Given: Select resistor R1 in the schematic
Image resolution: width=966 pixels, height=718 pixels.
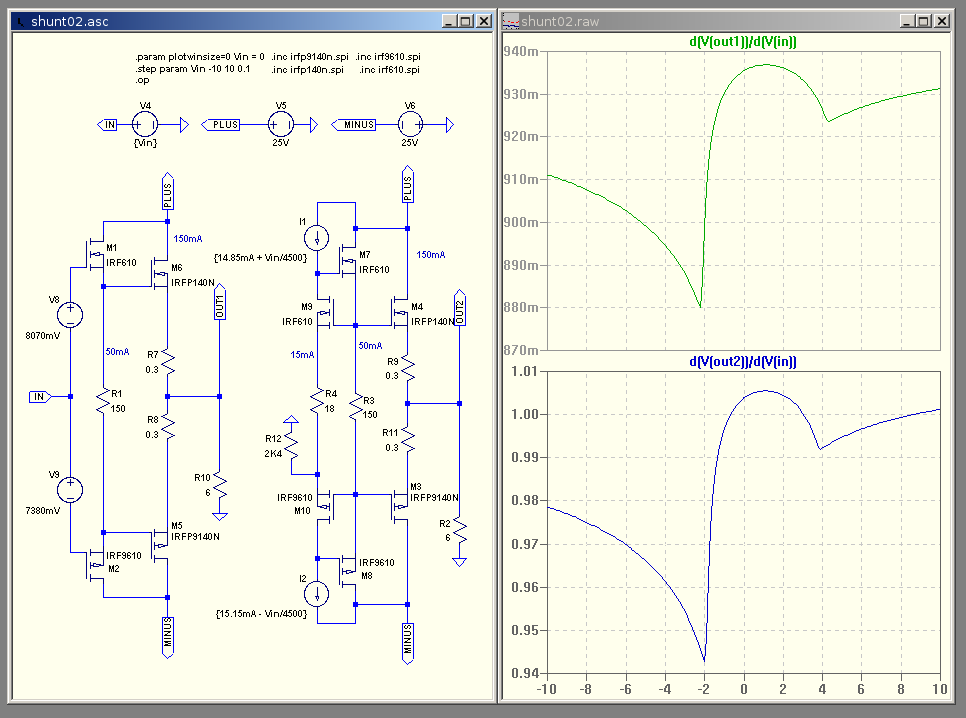Looking at the screenshot, I should coord(103,402).
